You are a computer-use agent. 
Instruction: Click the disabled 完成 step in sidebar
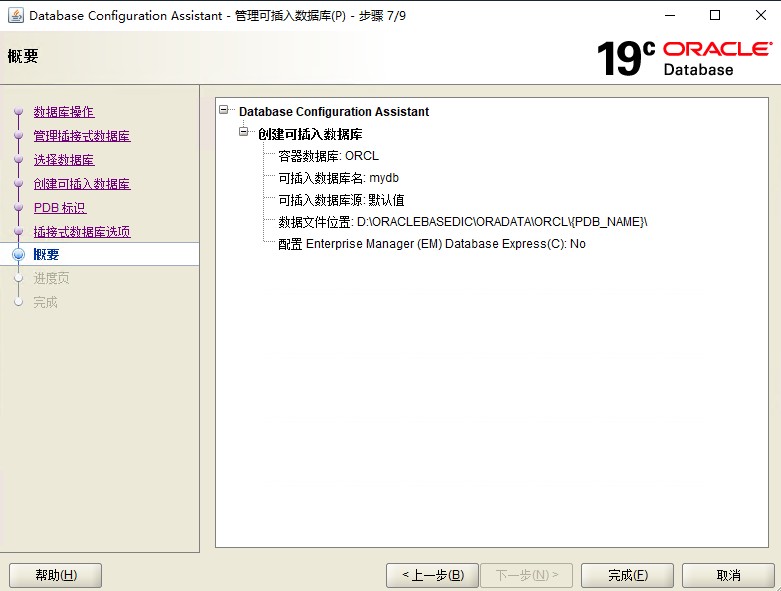(x=45, y=302)
